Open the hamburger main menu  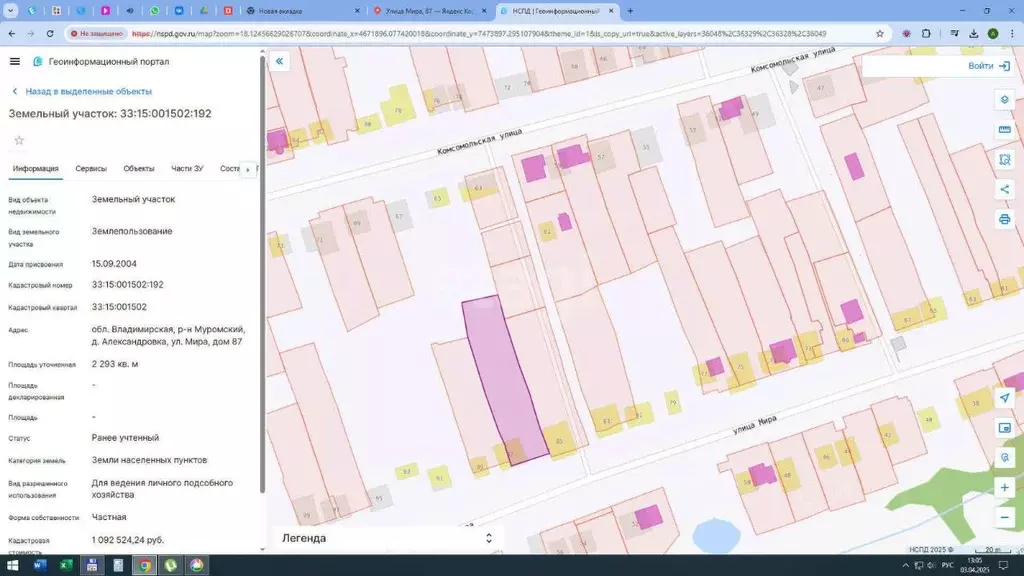pyautogui.click(x=15, y=61)
